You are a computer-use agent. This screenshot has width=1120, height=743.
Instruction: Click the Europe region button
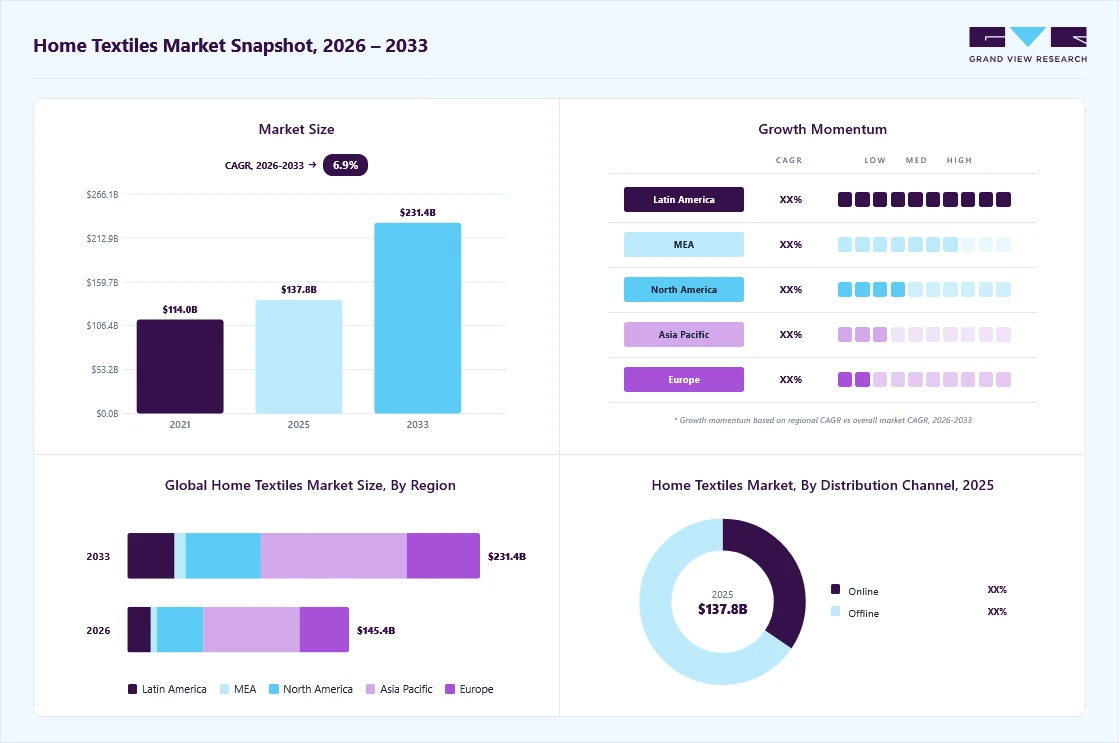(684, 379)
